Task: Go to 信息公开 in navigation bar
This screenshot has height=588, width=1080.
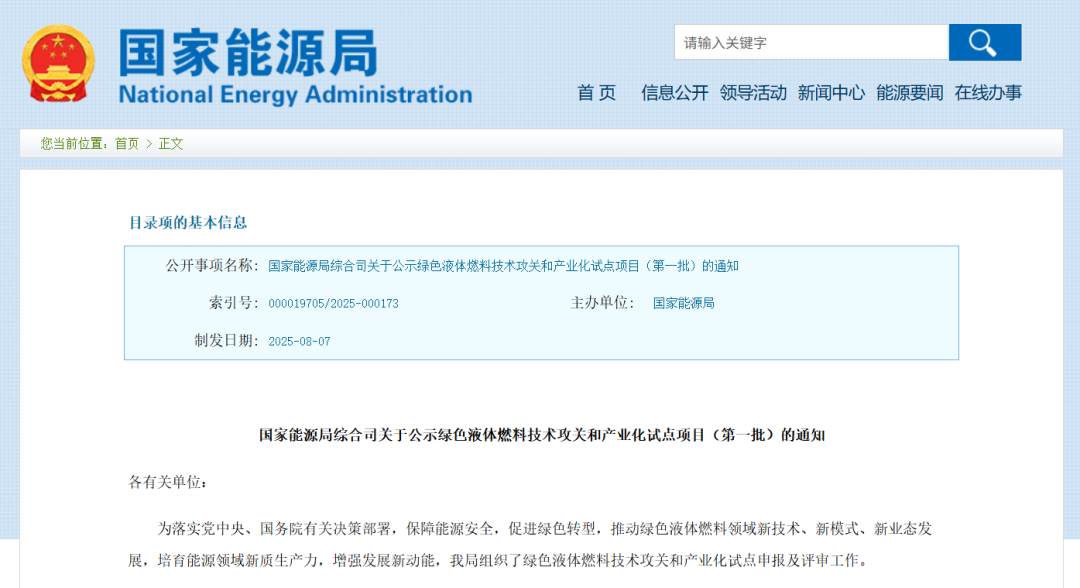Action: 674,93
